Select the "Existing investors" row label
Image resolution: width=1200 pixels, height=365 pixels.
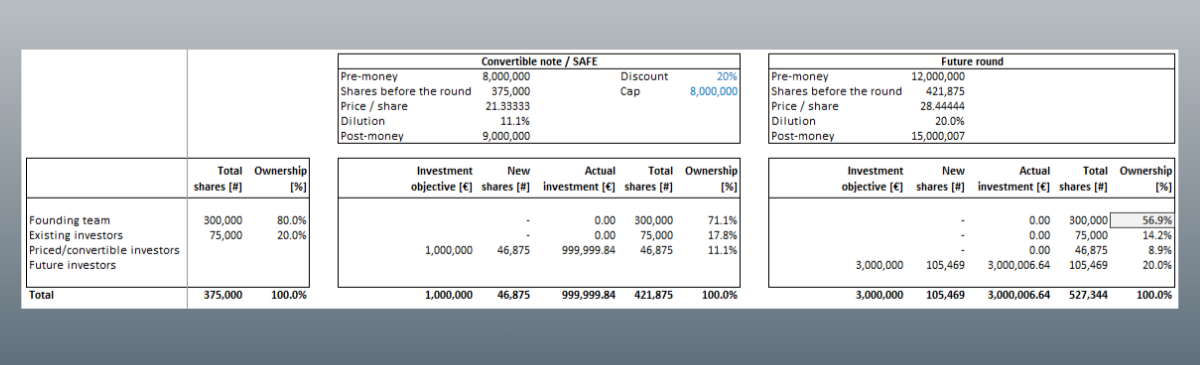(76, 235)
